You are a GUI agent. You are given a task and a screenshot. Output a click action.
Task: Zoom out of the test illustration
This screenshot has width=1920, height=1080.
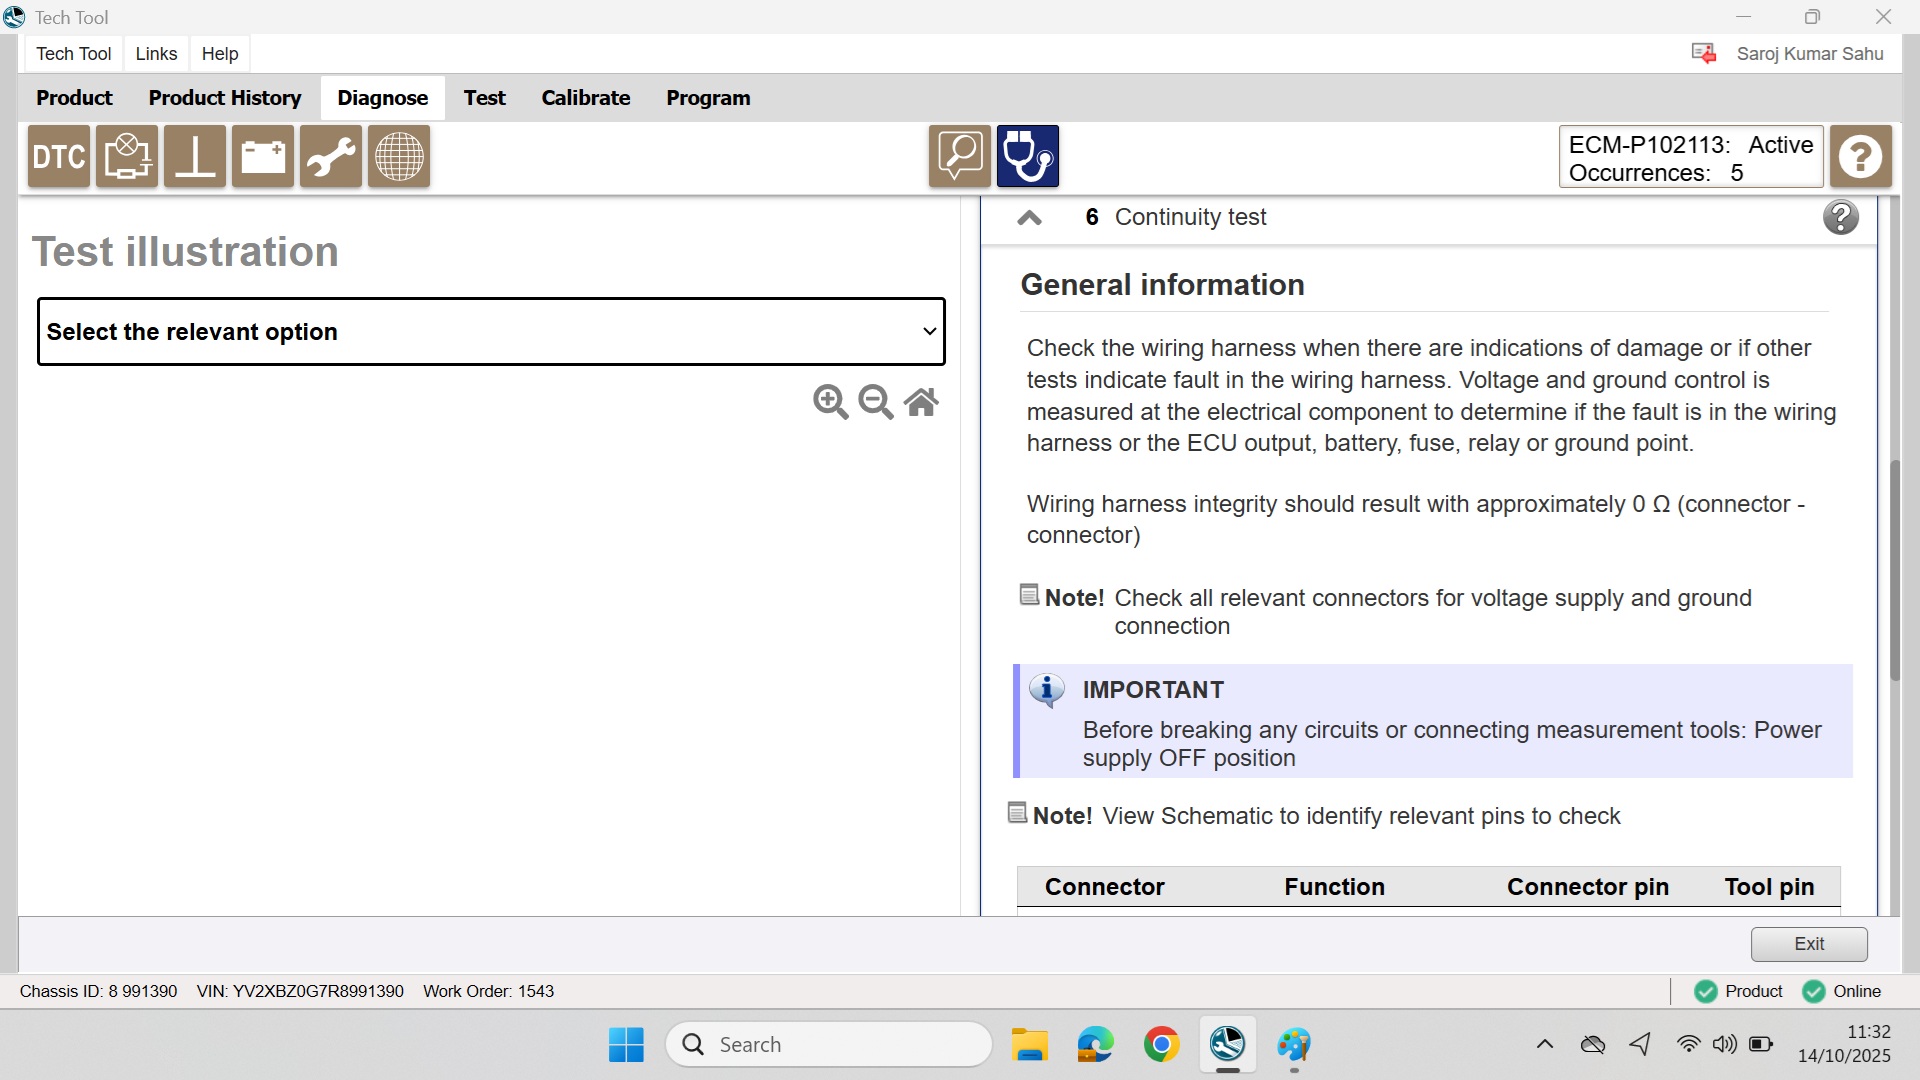point(876,402)
